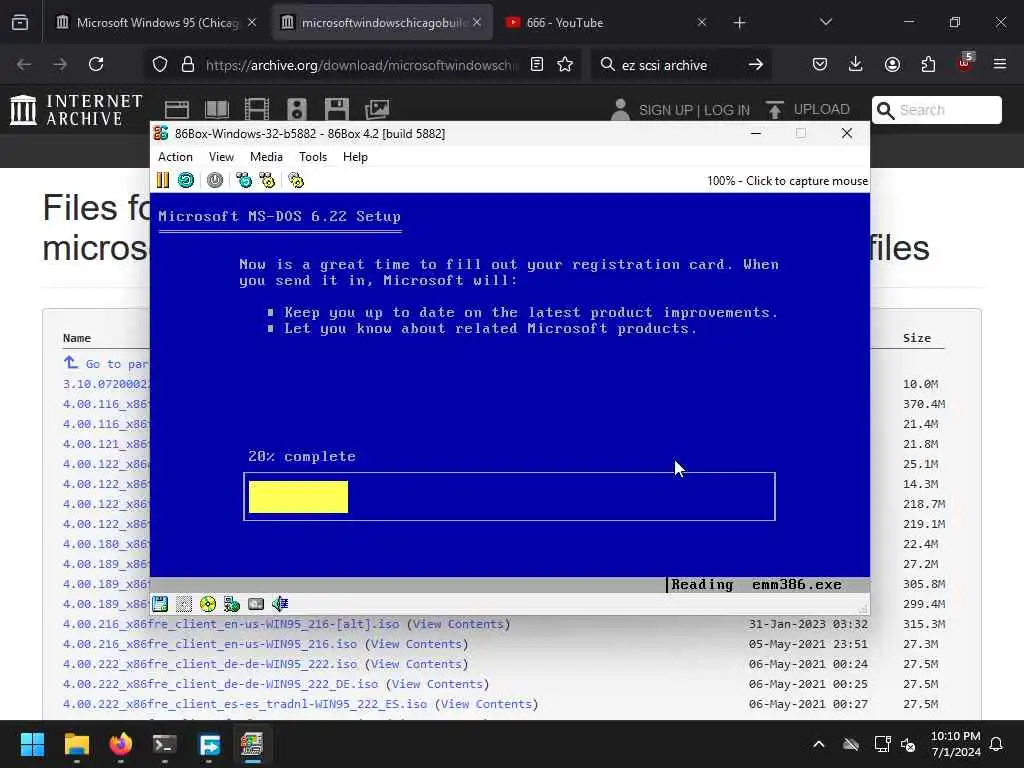Click the Internet Archive logo
The width and height of the screenshot is (1024, 768).
[76, 110]
